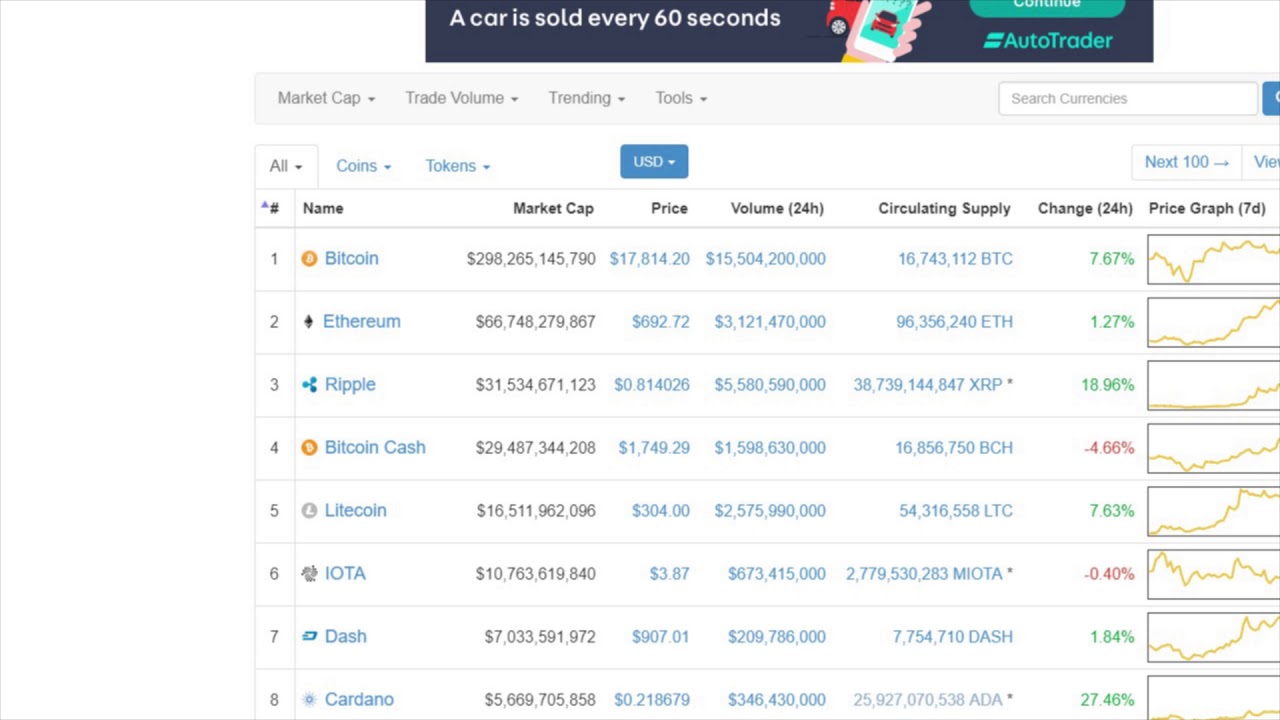This screenshot has width=1280, height=720.
Task: Open the IOTA currency page
Action: [345, 574]
